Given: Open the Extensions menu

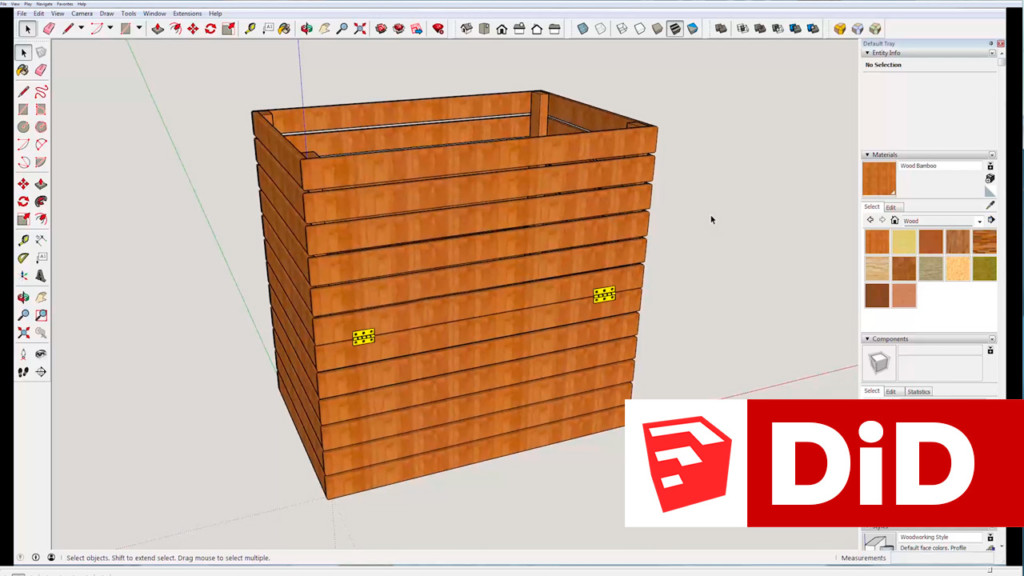Looking at the screenshot, I should coord(187,13).
